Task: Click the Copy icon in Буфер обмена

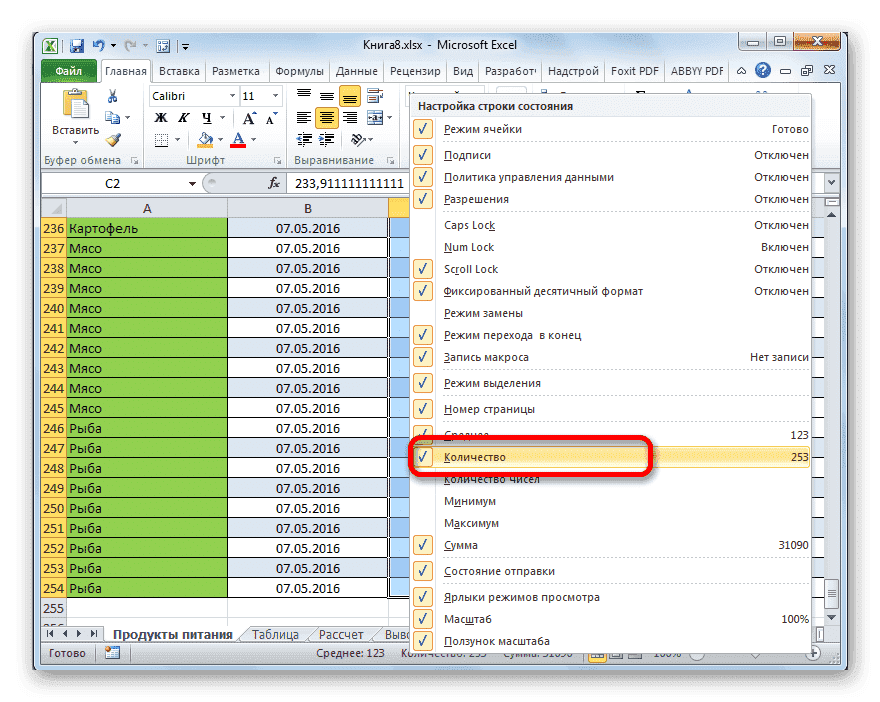Action: 113,117
